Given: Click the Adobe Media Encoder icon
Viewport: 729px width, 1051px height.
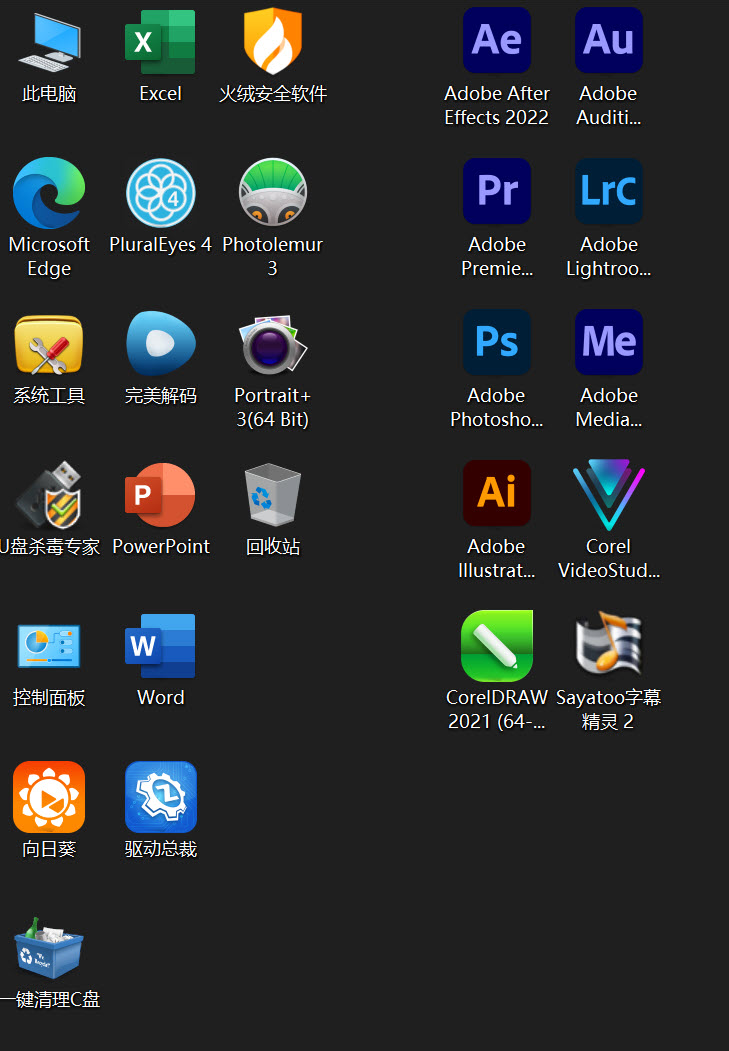Looking at the screenshot, I should (x=608, y=342).
